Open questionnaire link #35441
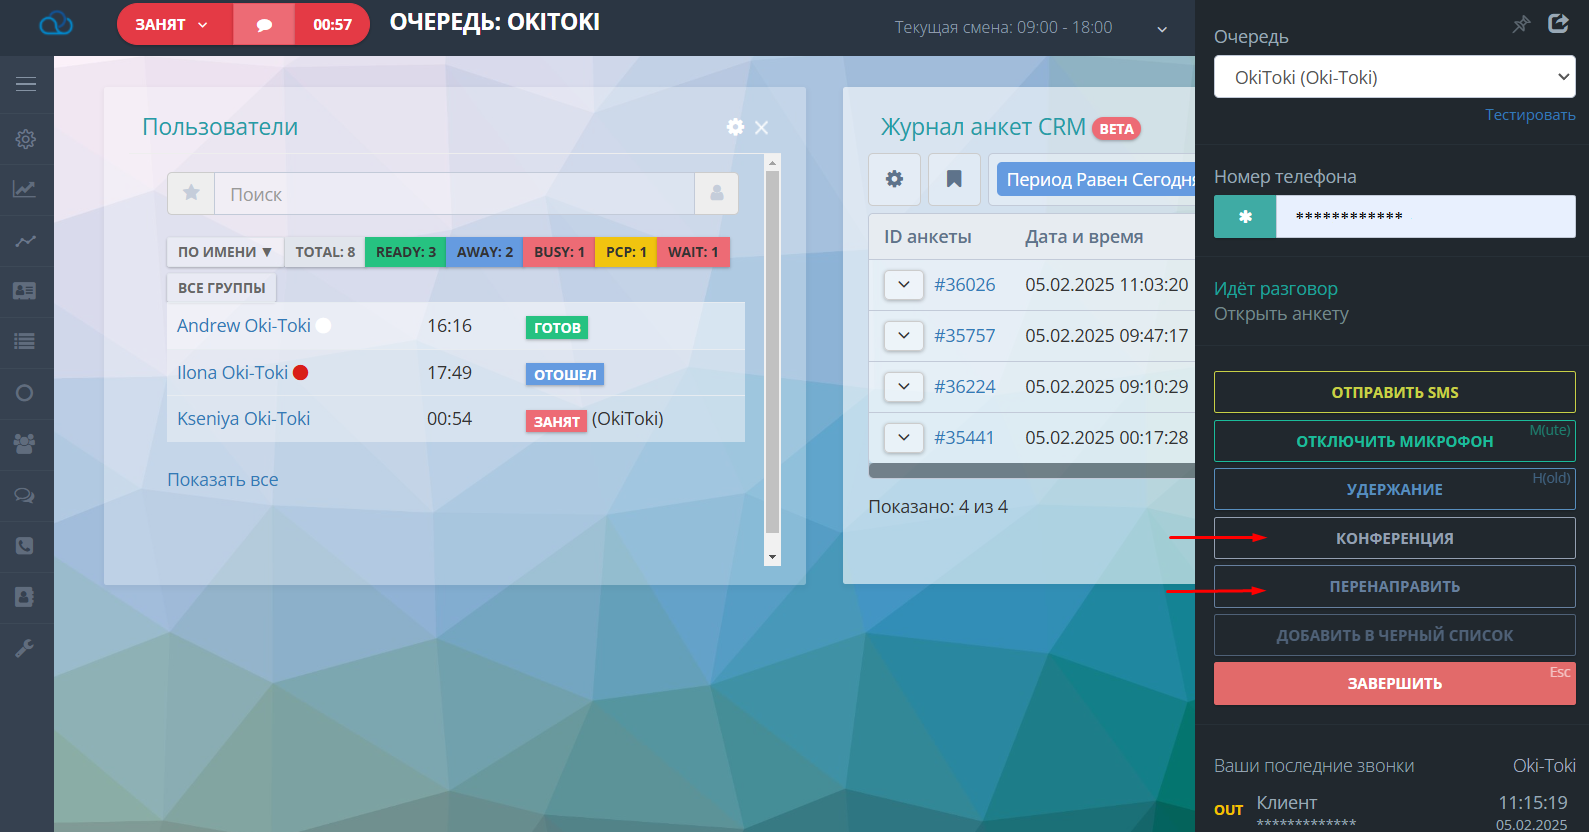Viewport: 1589px width, 832px height. pyautogui.click(x=964, y=438)
